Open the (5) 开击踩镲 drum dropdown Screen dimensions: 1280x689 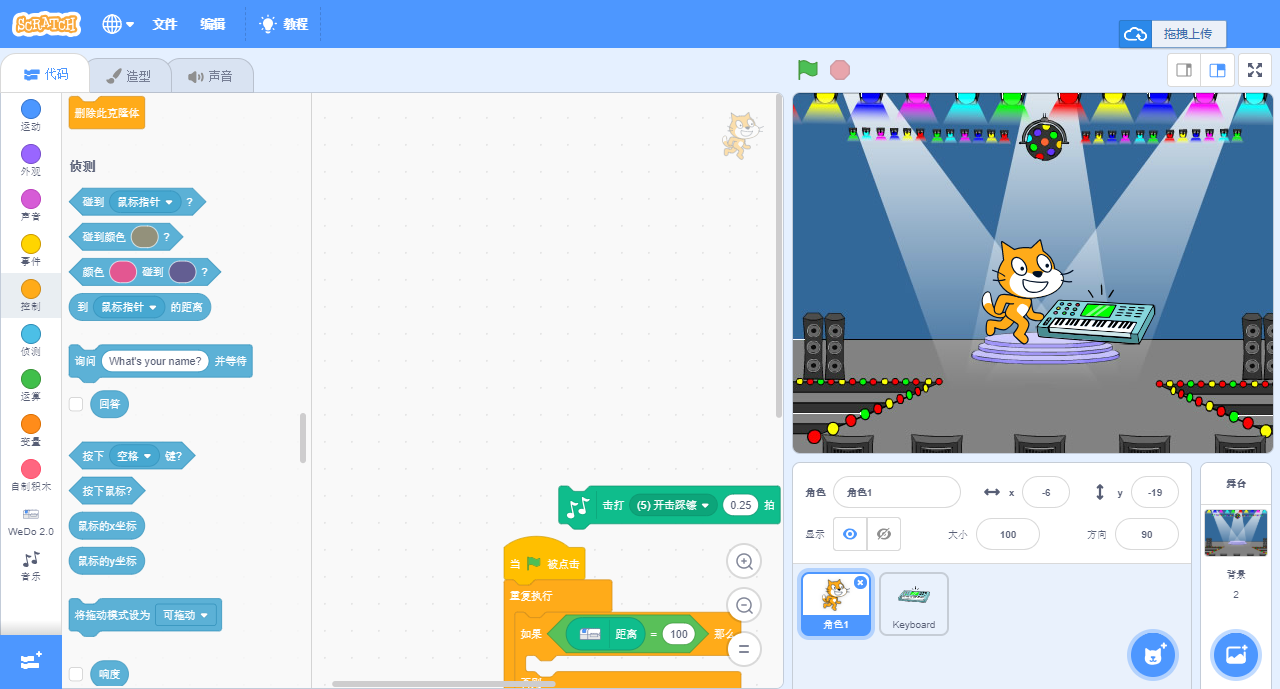coord(672,506)
